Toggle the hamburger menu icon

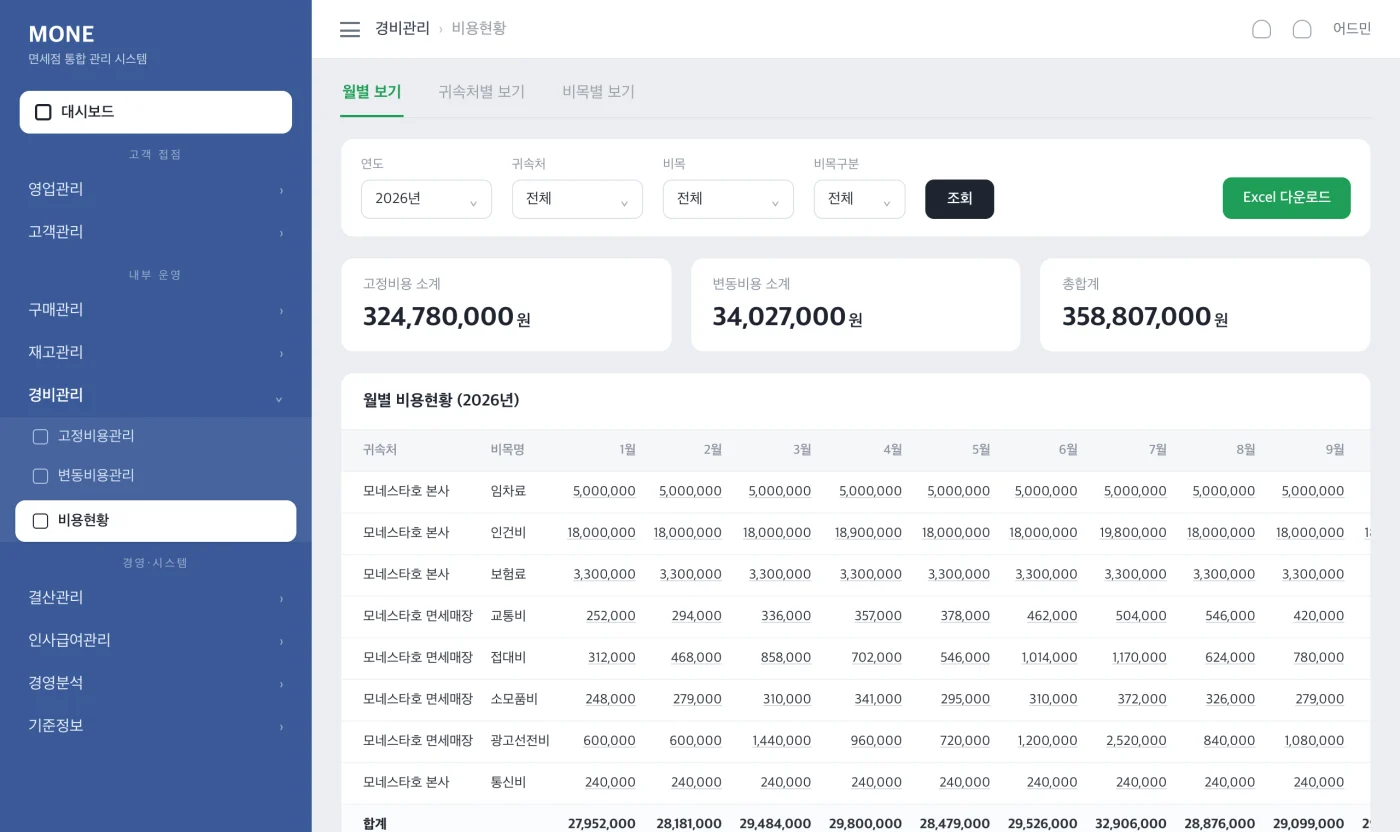click(349, 29)
